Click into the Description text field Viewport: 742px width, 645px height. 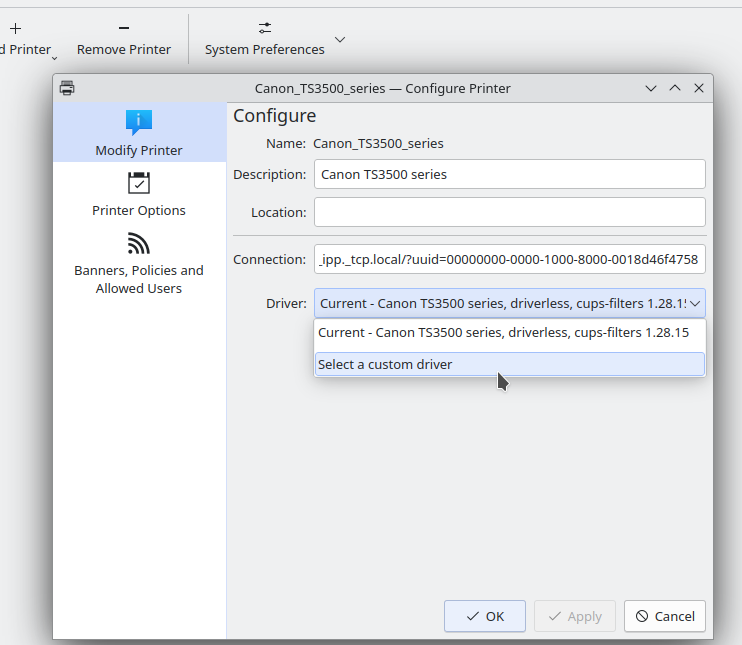coord(509,174)
